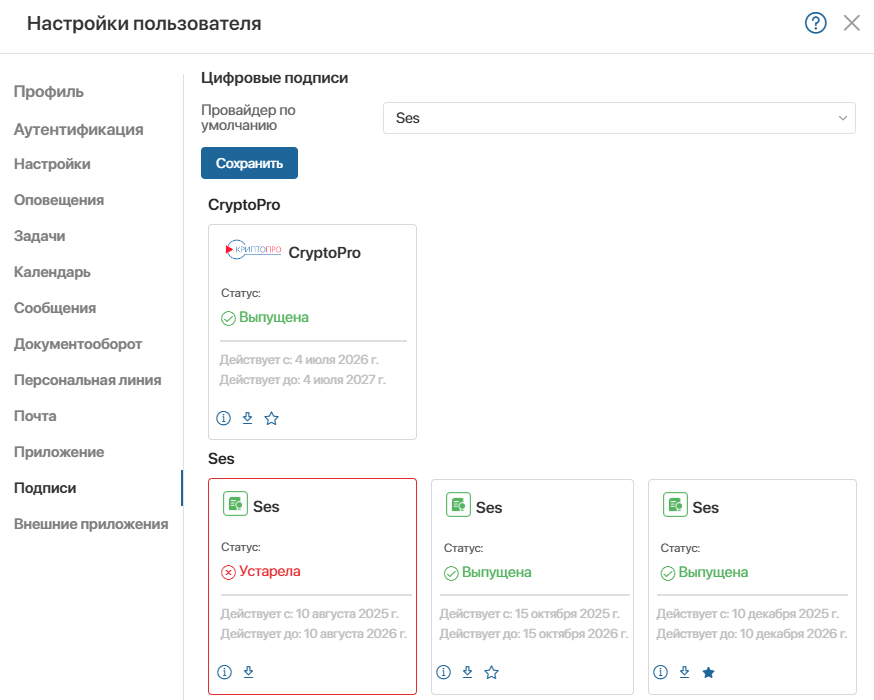The height and width of the screenshot is (700, 874).
Task: Select Почта in the sidebar
Action: coord(35,416)
